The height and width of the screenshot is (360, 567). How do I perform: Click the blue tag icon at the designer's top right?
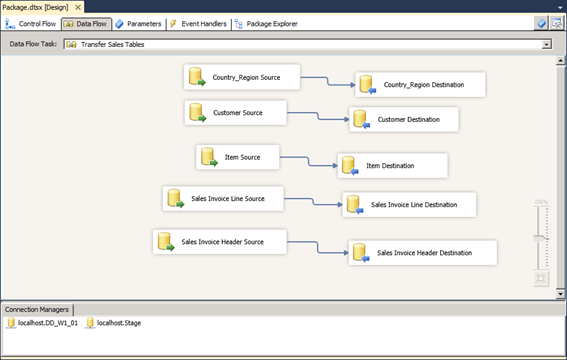(541, 23)
